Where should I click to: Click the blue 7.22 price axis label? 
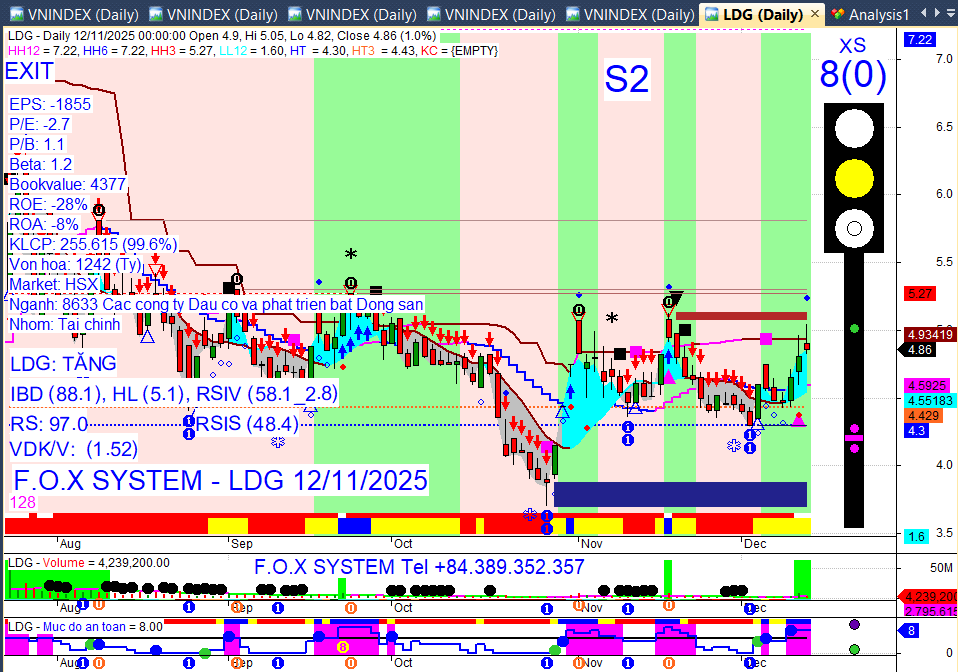920,40
